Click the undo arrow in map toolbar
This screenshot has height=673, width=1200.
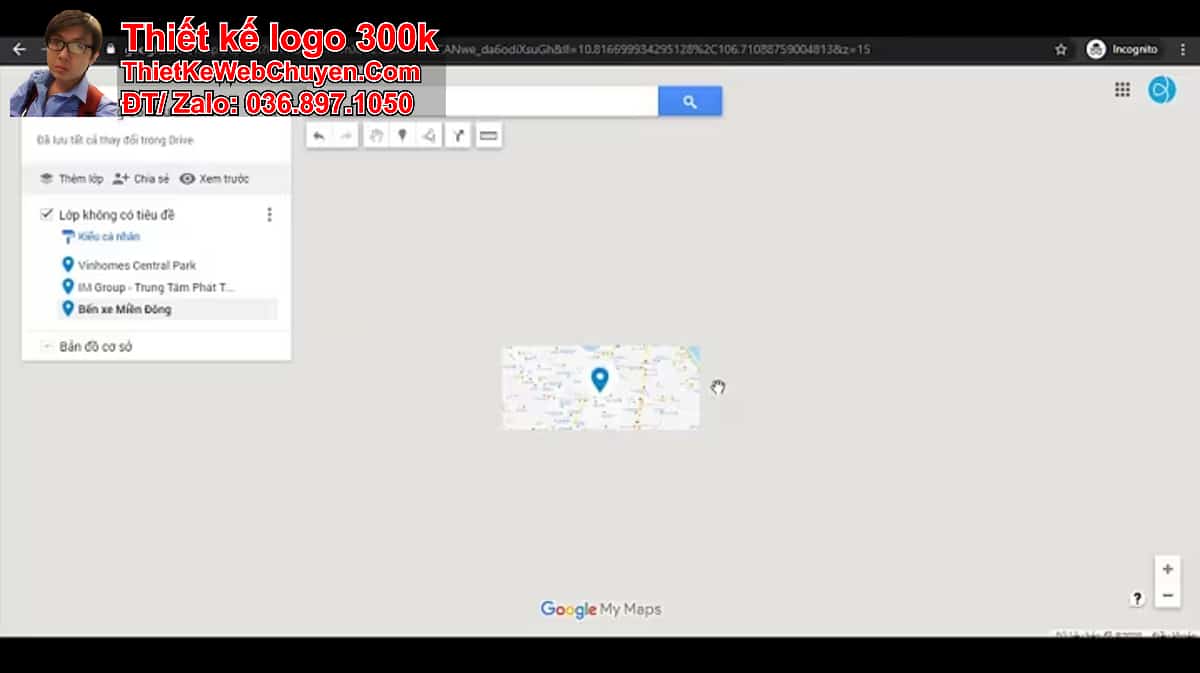click(319, 136)
